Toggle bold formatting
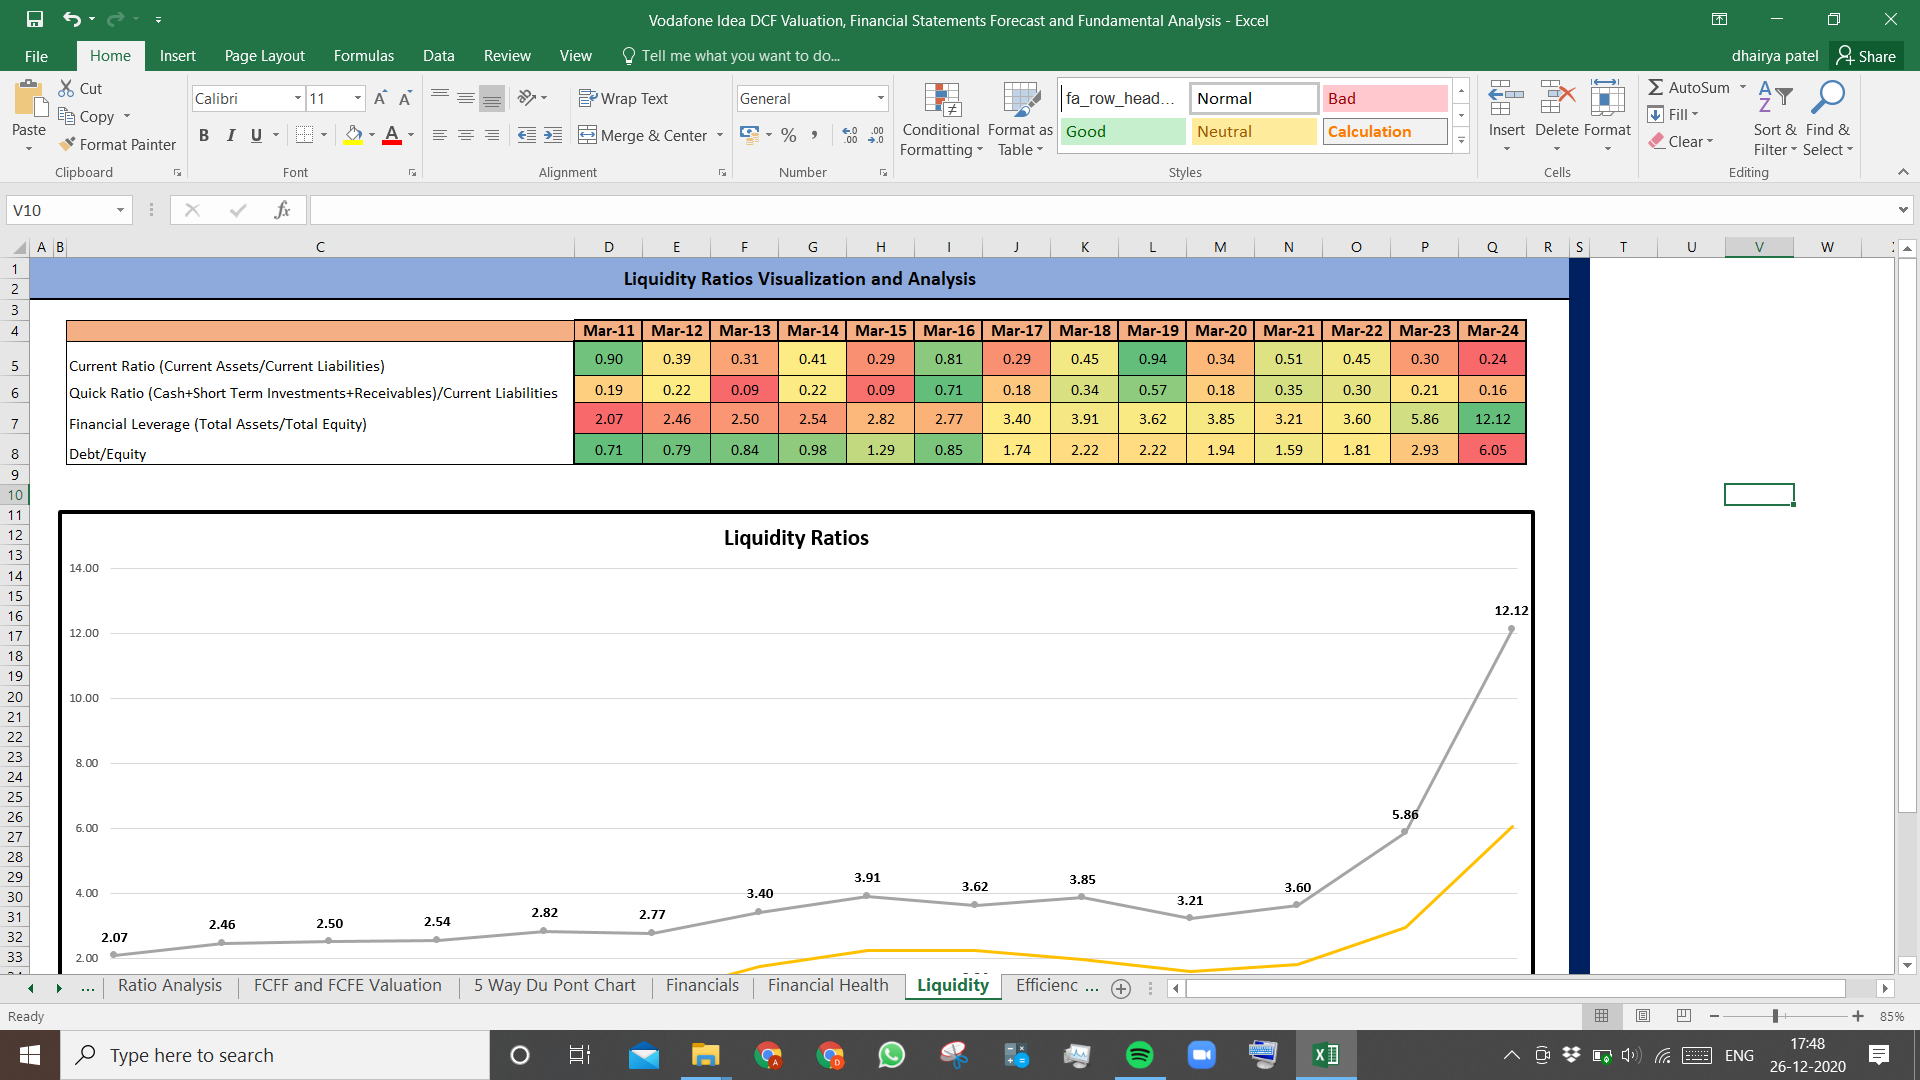 tap(204, 135)
